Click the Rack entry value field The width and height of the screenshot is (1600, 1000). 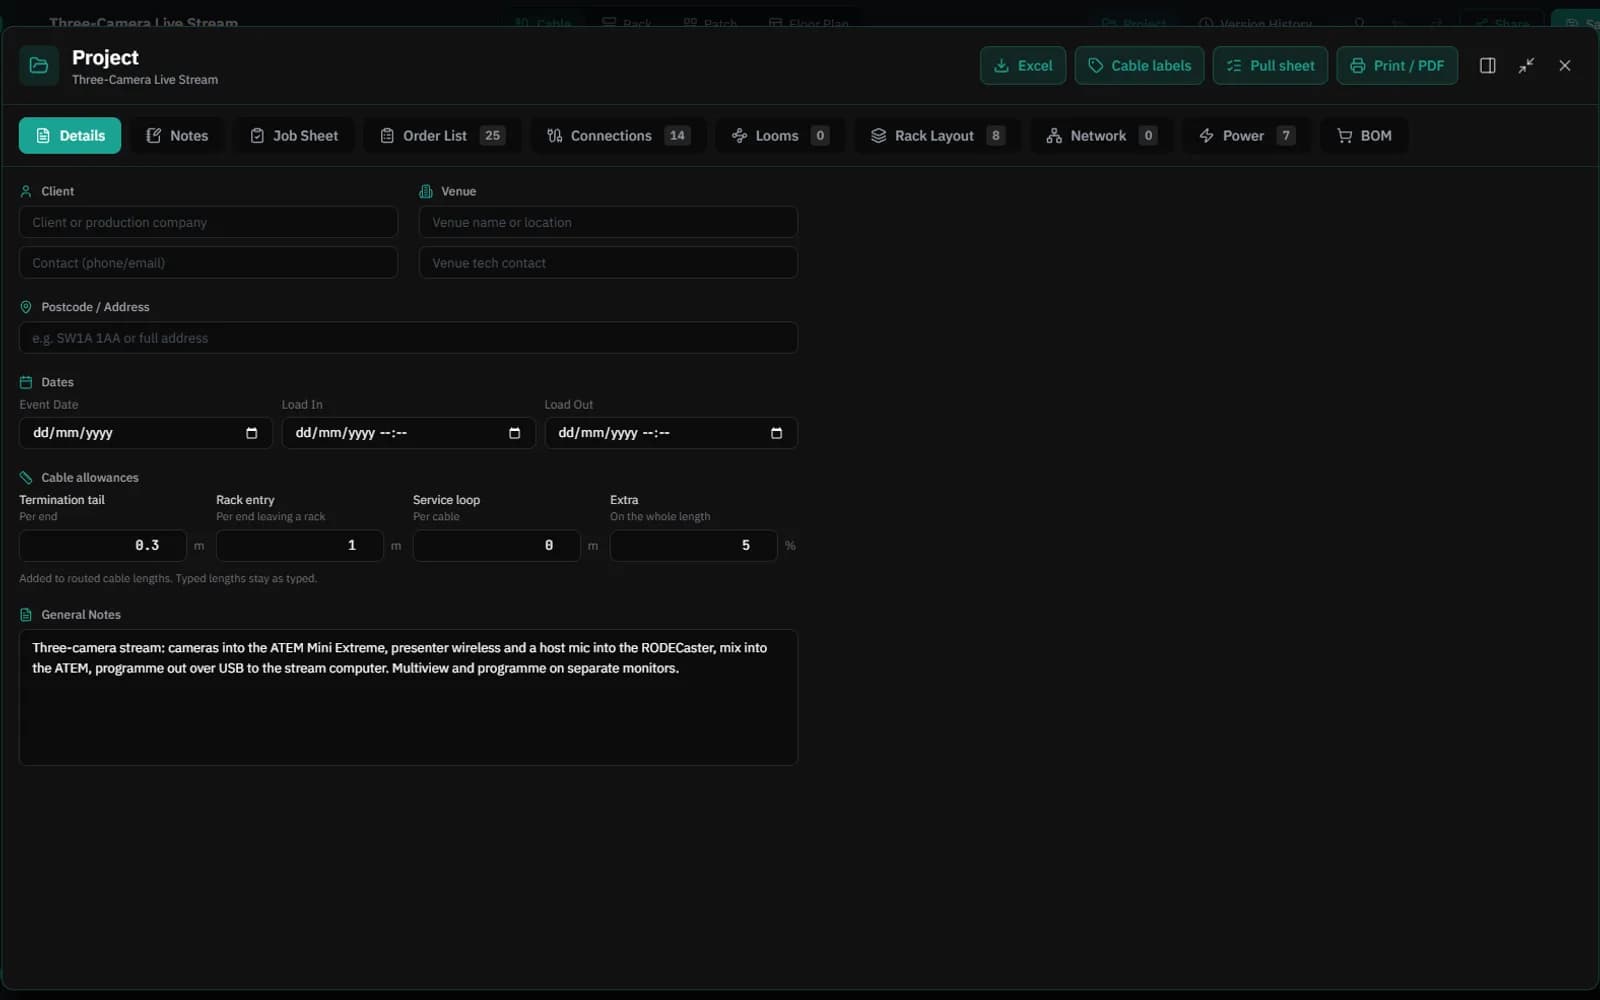[x=299, y=546]
